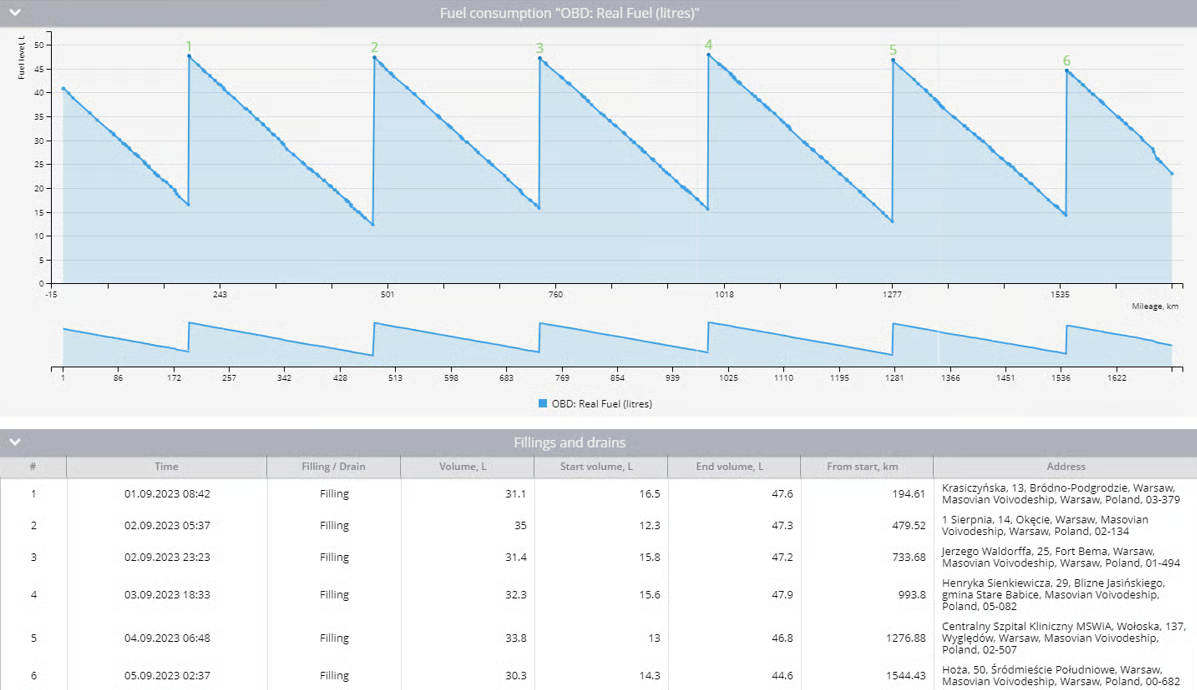Open the Henryka Sienkiewicza, 29 address entry

pyautogui.click(x=1053, y=595)
